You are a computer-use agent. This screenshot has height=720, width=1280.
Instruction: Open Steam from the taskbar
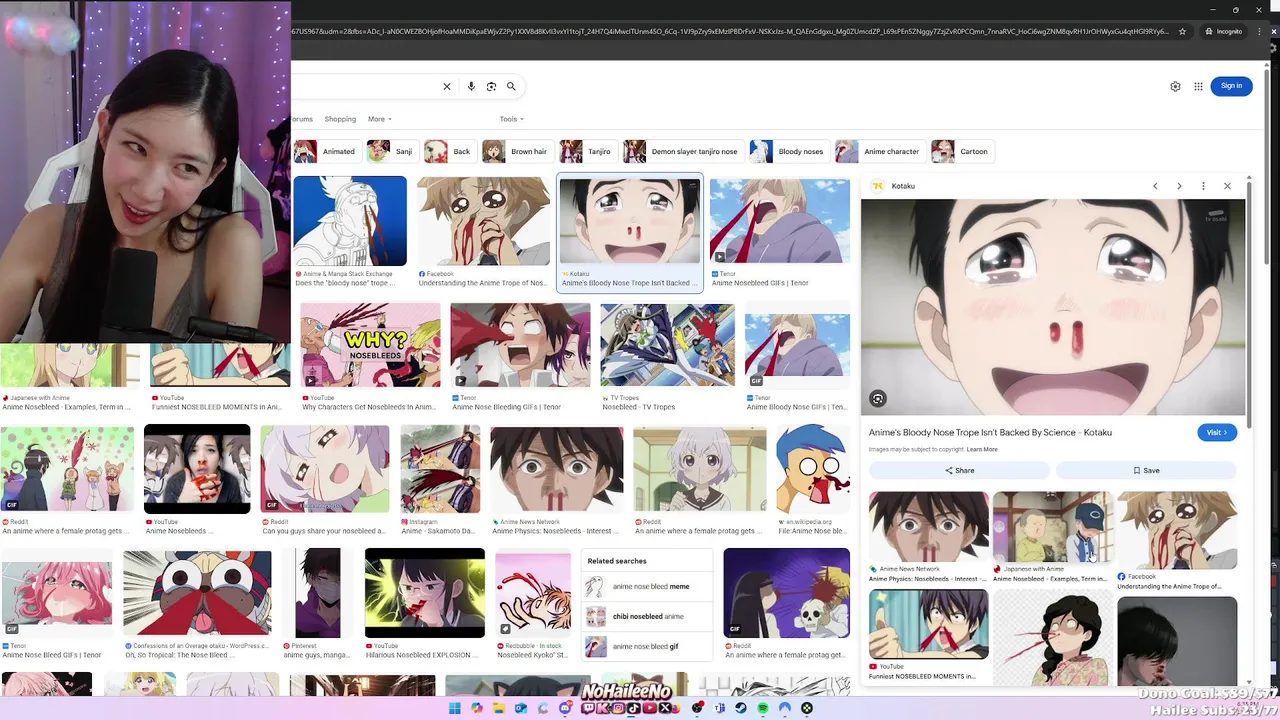tap(741, 708)
